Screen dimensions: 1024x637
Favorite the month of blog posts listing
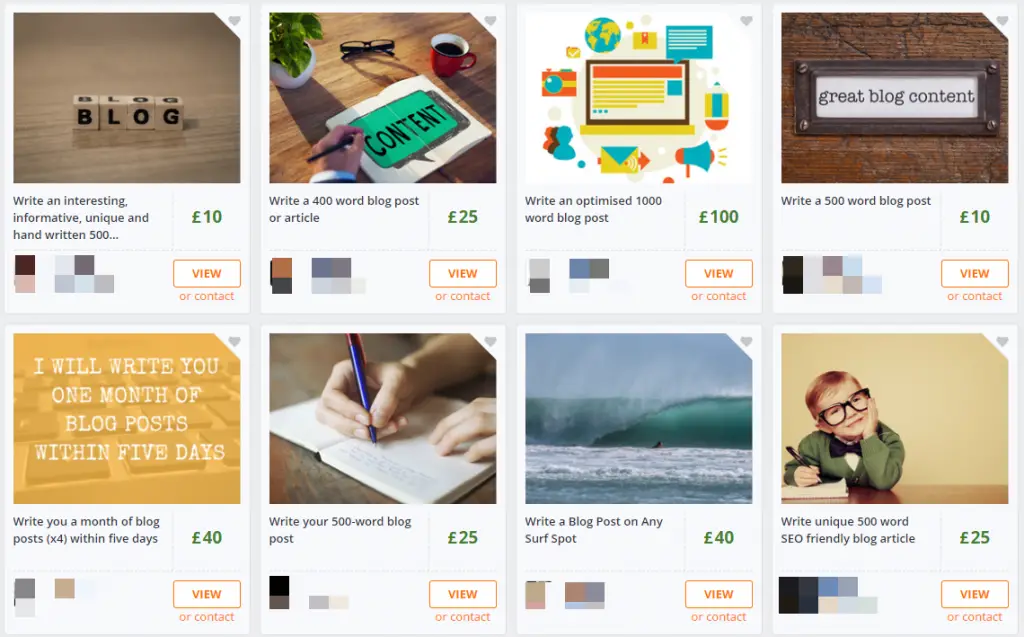(x=234, y=342)
